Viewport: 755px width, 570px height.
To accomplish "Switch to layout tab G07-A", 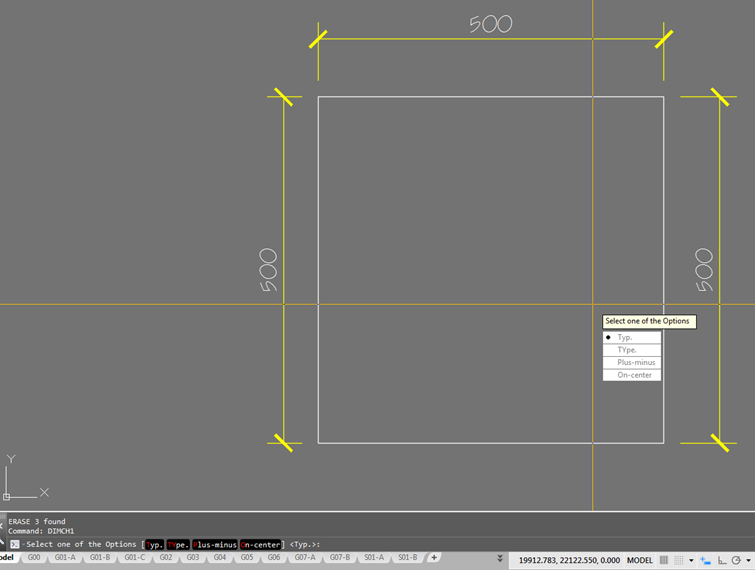I will pyautogui.click(x=305, y=557).
